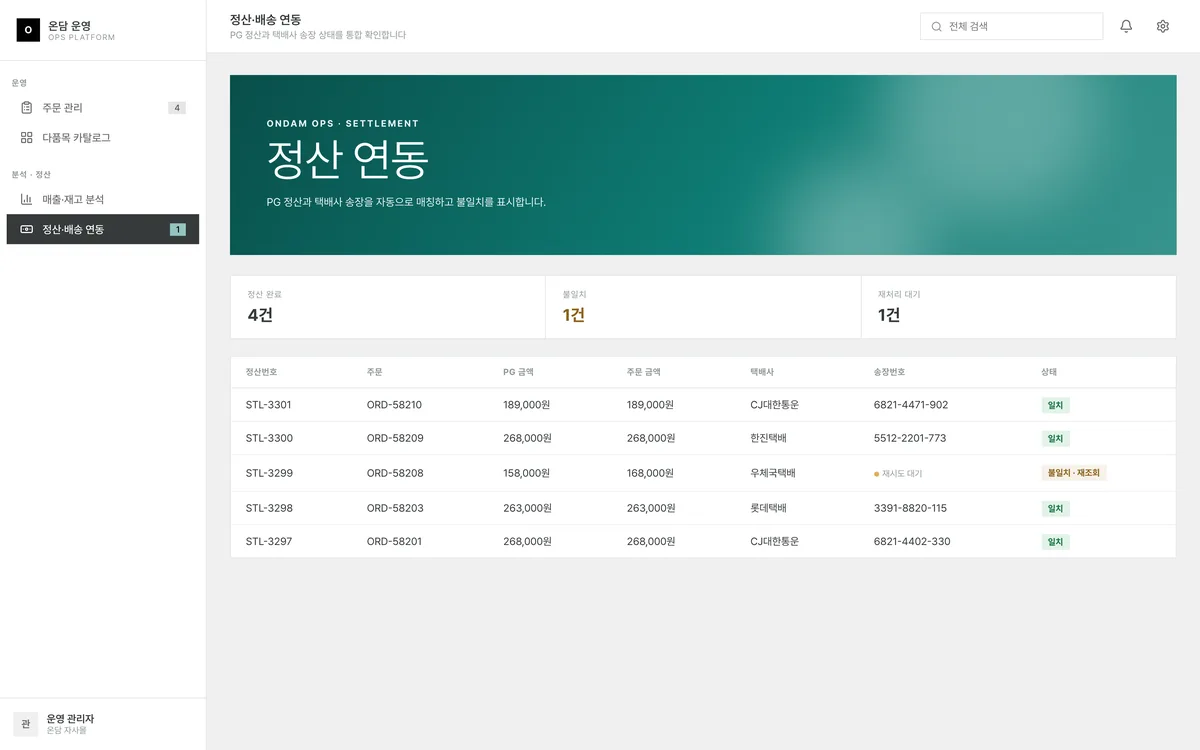Click the 주문 column header
The width and height of the screenshot is (1200, 750).
pos(375,372)
